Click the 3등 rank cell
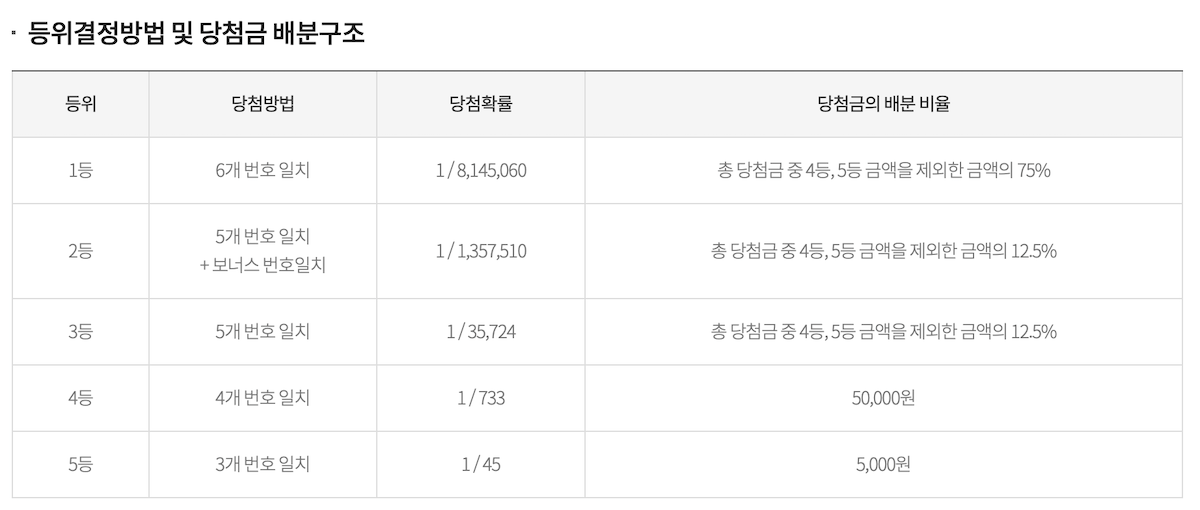This screenshot has height=510, width=1200. point(80,332)
